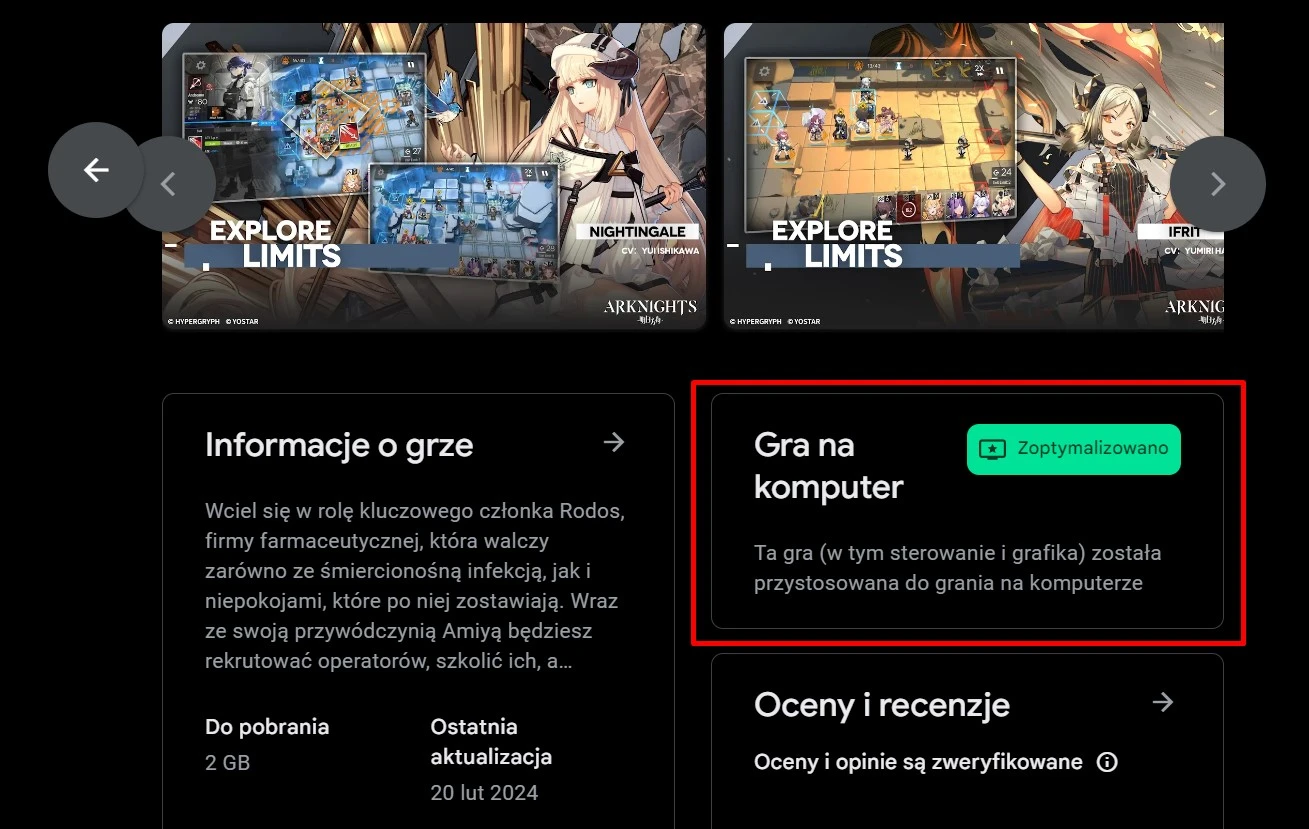Click the 20 lut 2024 date

tap(484, 793)
